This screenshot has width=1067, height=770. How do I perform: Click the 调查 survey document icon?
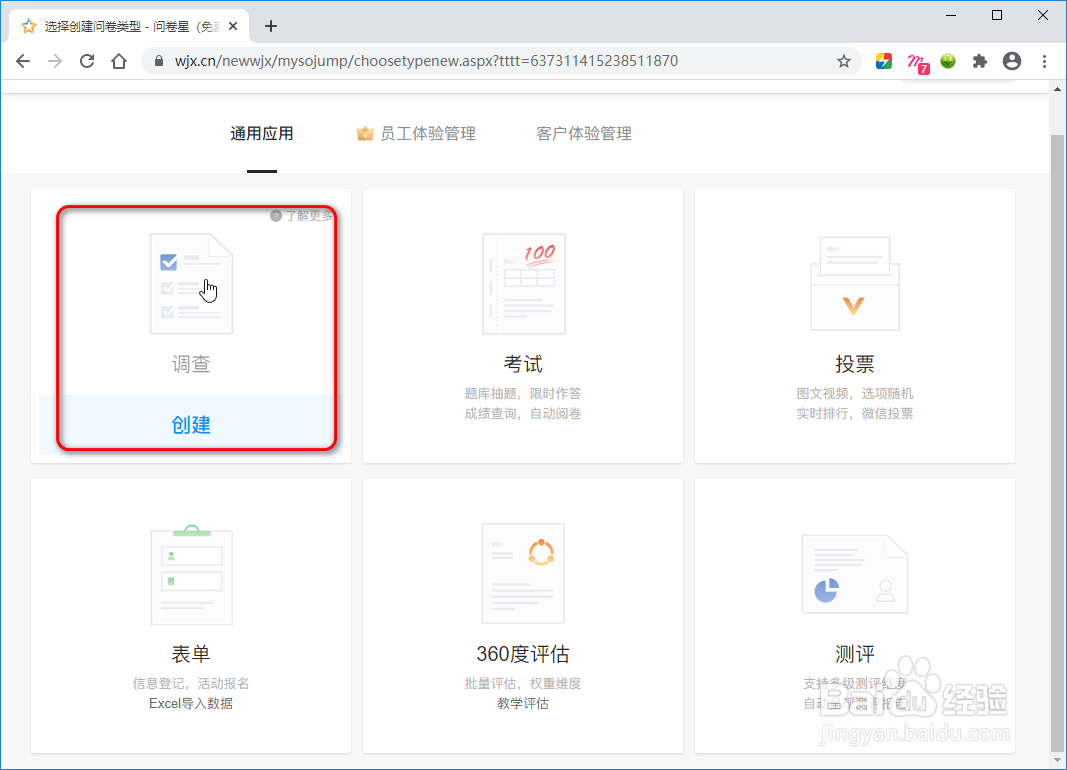pyautogui.click(x=191, y=284)
